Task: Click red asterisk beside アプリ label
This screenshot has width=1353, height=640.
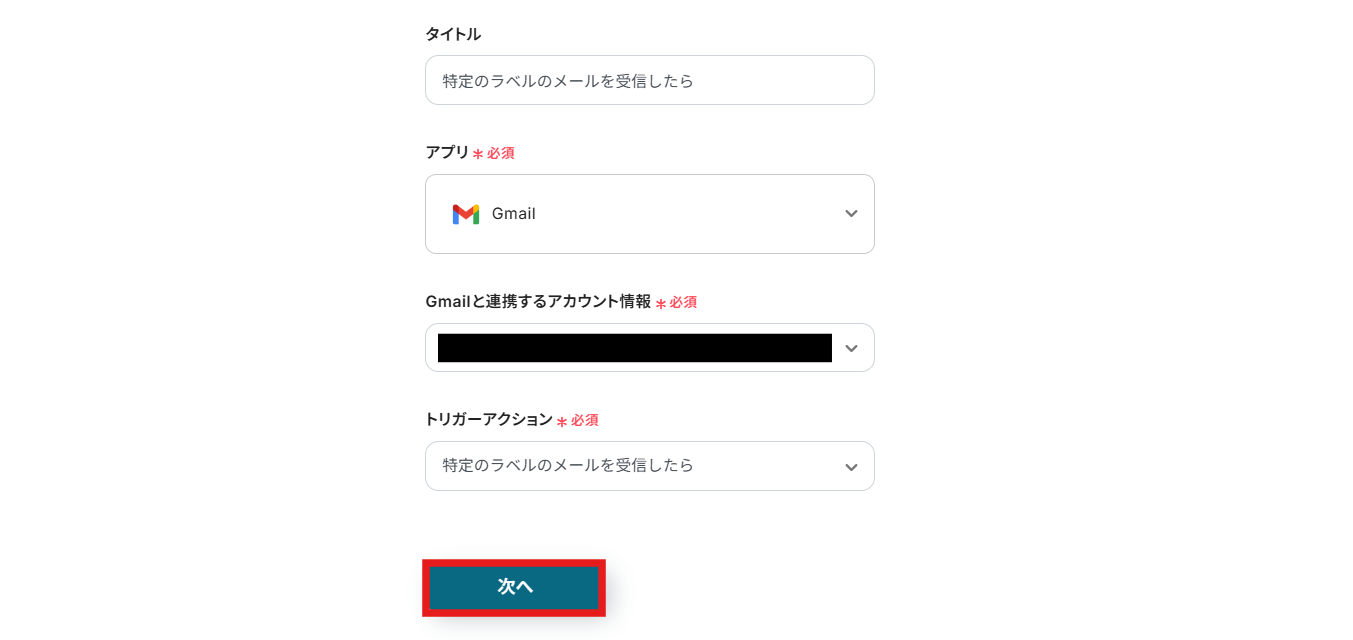Action: tap(478, 154)
